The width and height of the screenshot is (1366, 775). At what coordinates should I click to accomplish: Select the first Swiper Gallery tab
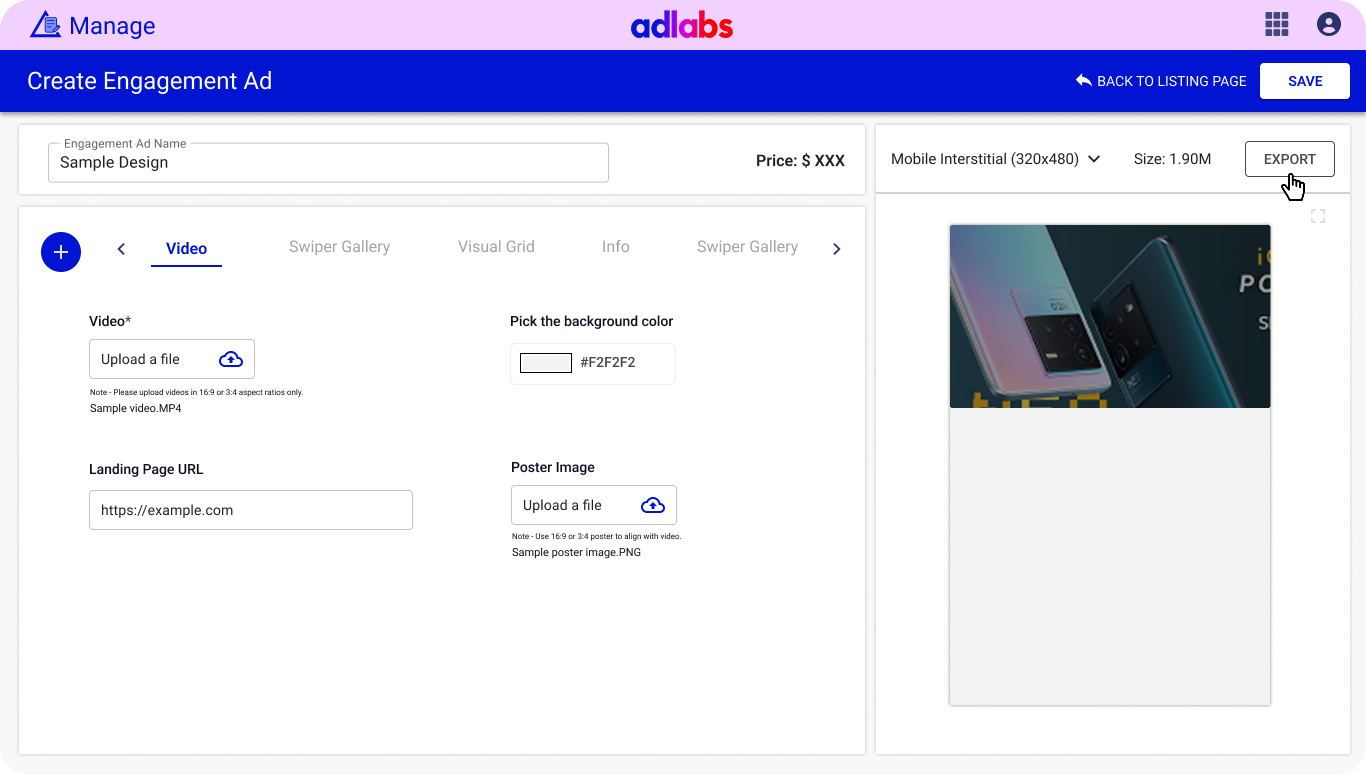[339, 247]
